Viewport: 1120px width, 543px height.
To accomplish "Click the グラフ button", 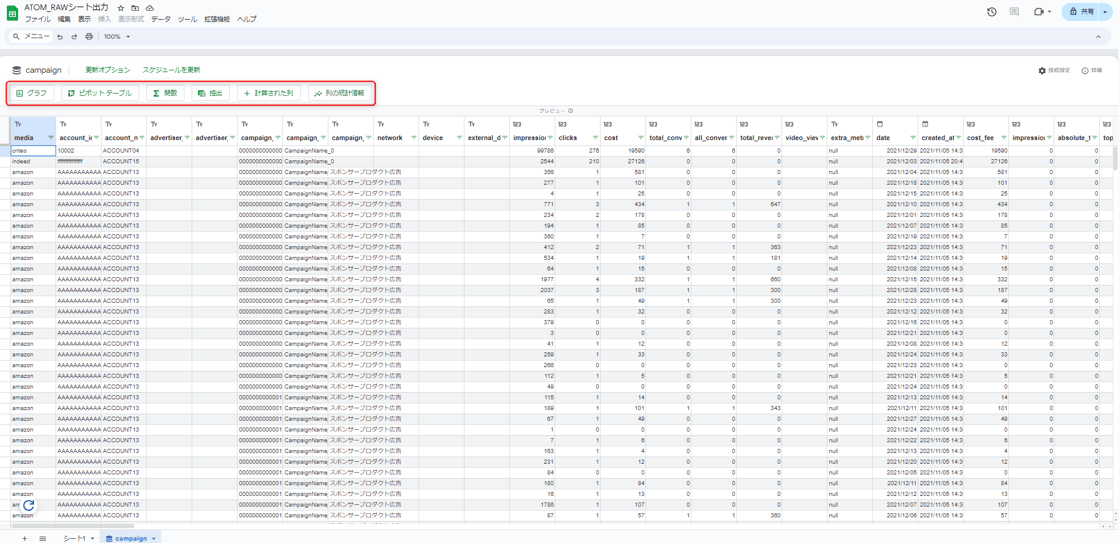I will tap(32, 93).
